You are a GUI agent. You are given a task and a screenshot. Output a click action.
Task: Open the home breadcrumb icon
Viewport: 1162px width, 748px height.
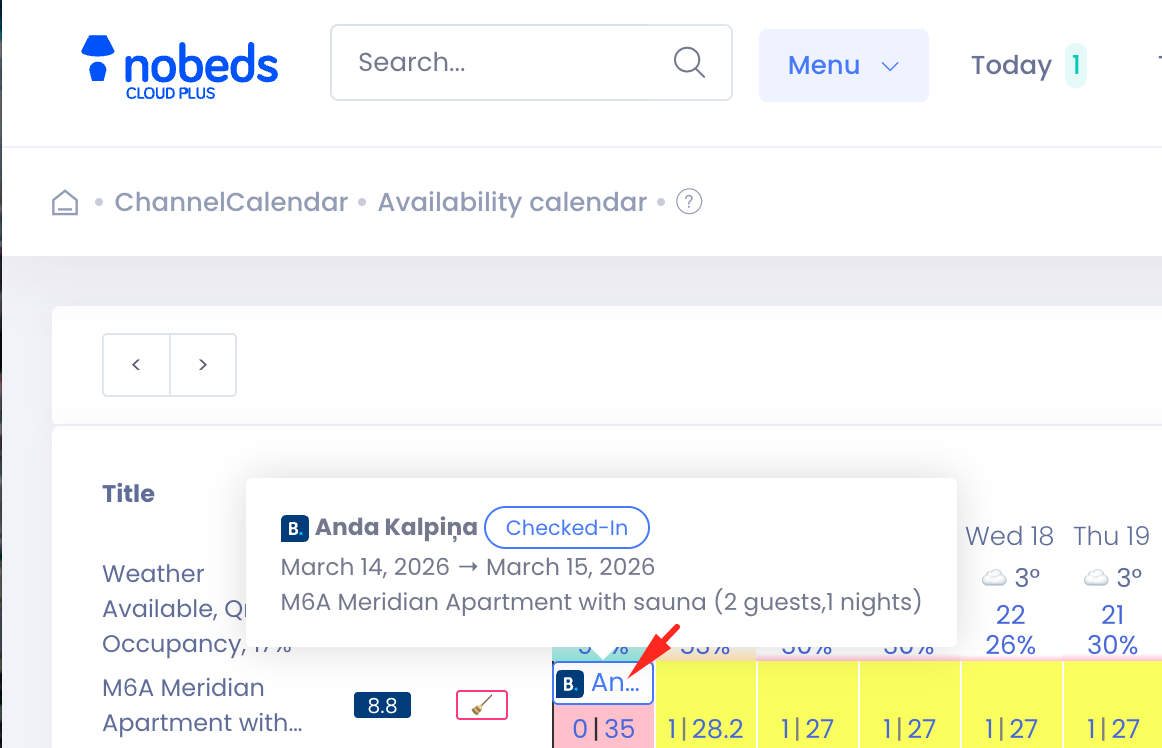(65, 203)
